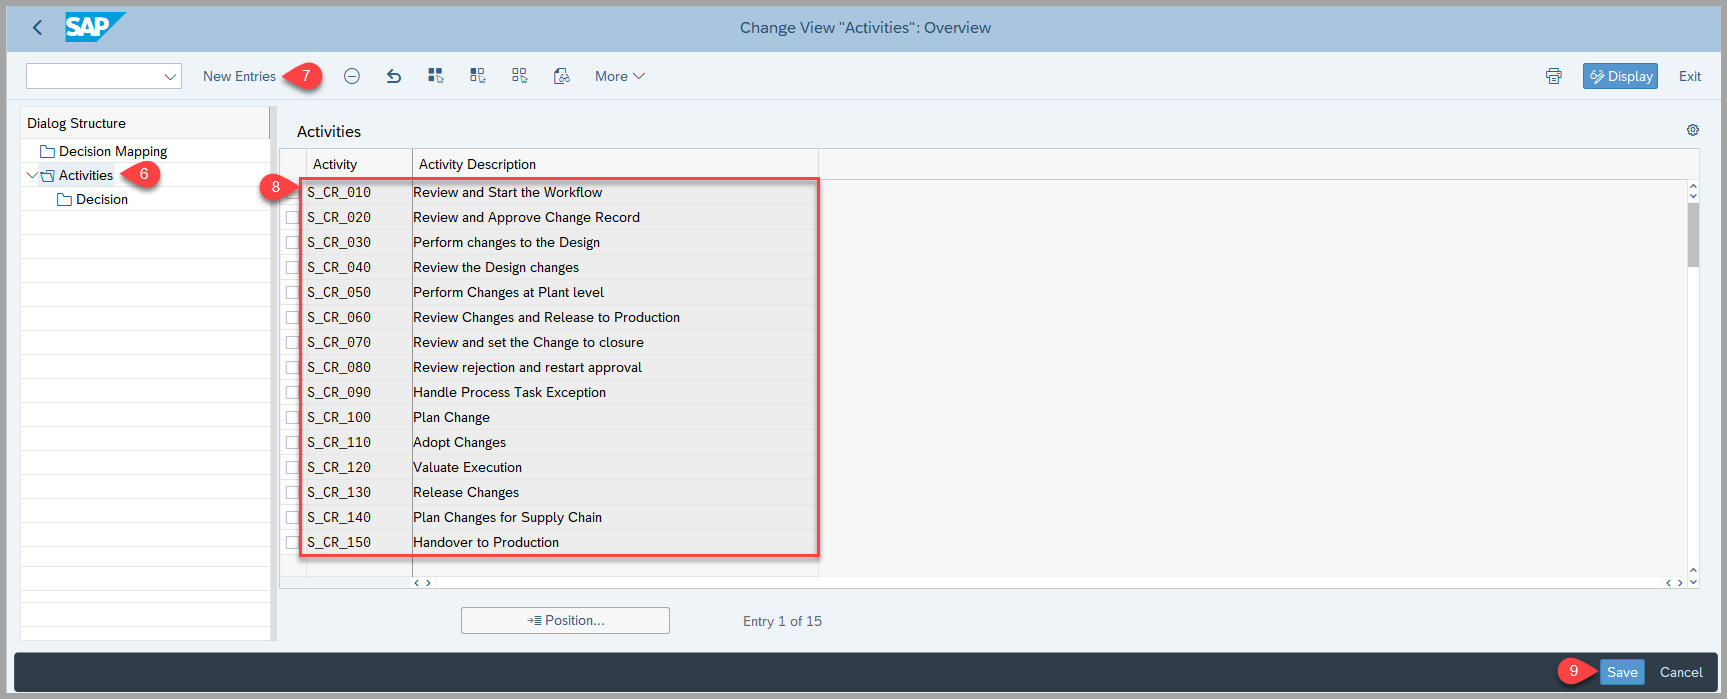This screenshot has width=1727, height=699.
Task: Select the checkbox for S_CR_050 row
Action: [292, 293]
